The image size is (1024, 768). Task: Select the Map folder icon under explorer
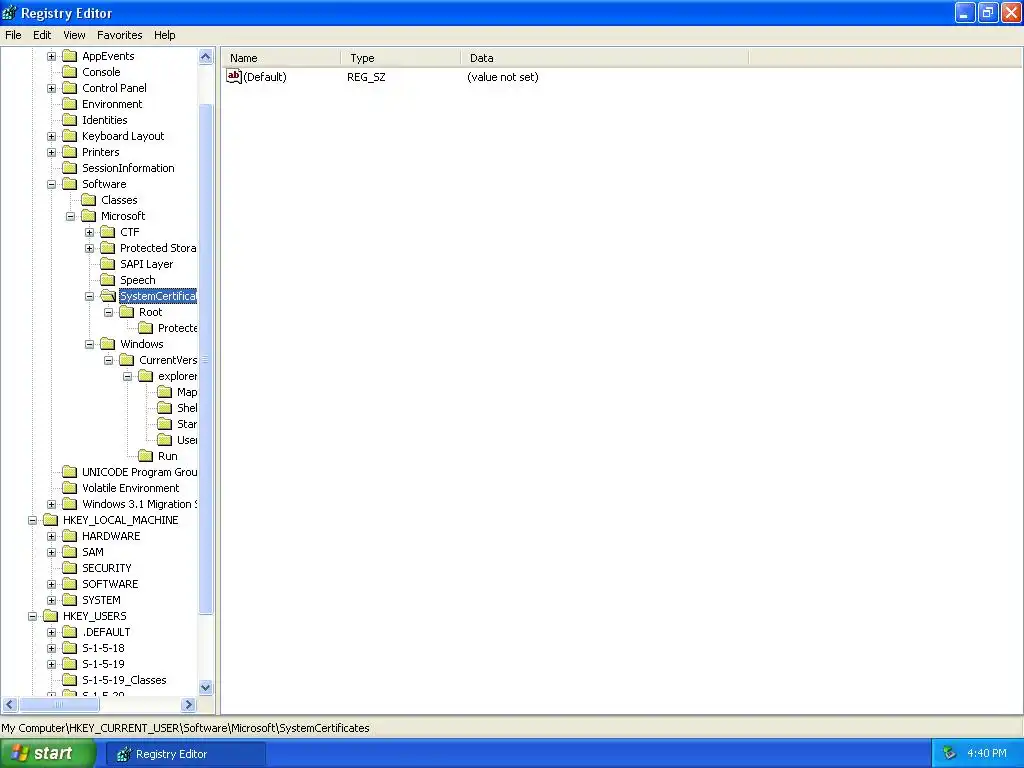pyautogui.click(x=165, y=392)
